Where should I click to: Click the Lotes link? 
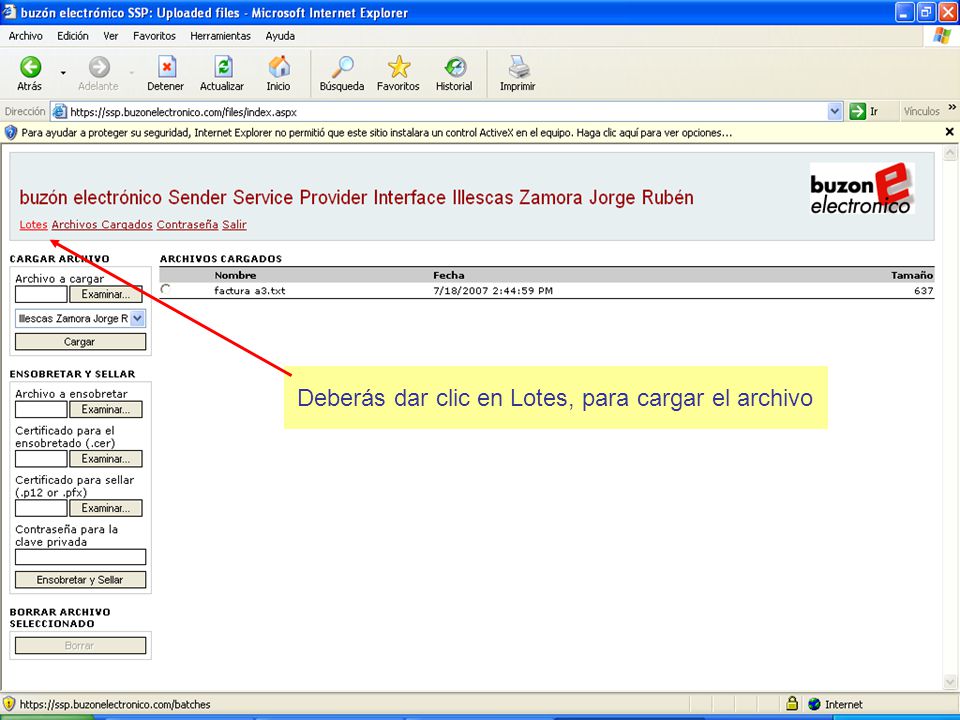[x=33, y=225]
